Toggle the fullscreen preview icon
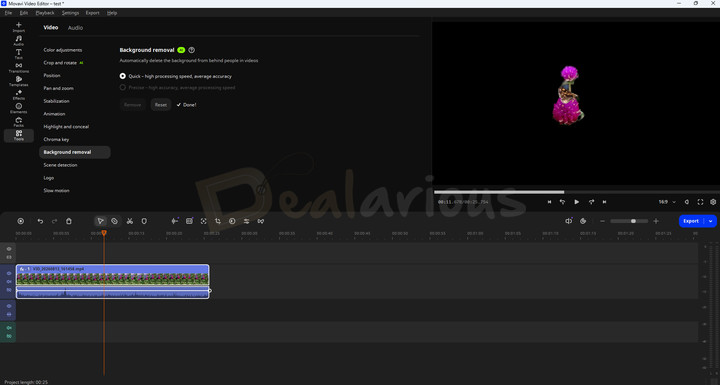The height and width of the screenshot is (385, 720). (700, 202)
